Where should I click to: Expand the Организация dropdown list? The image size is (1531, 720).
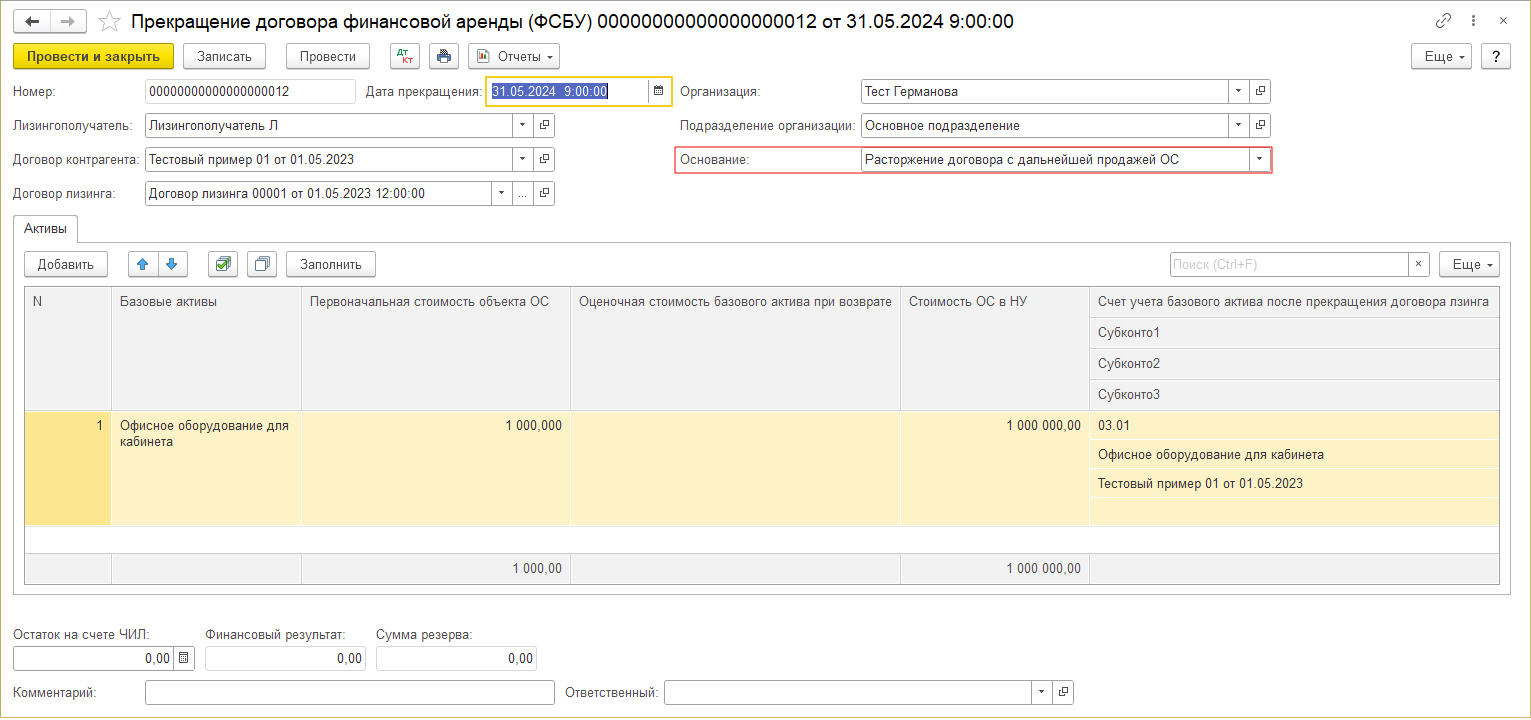point(1239,92)
